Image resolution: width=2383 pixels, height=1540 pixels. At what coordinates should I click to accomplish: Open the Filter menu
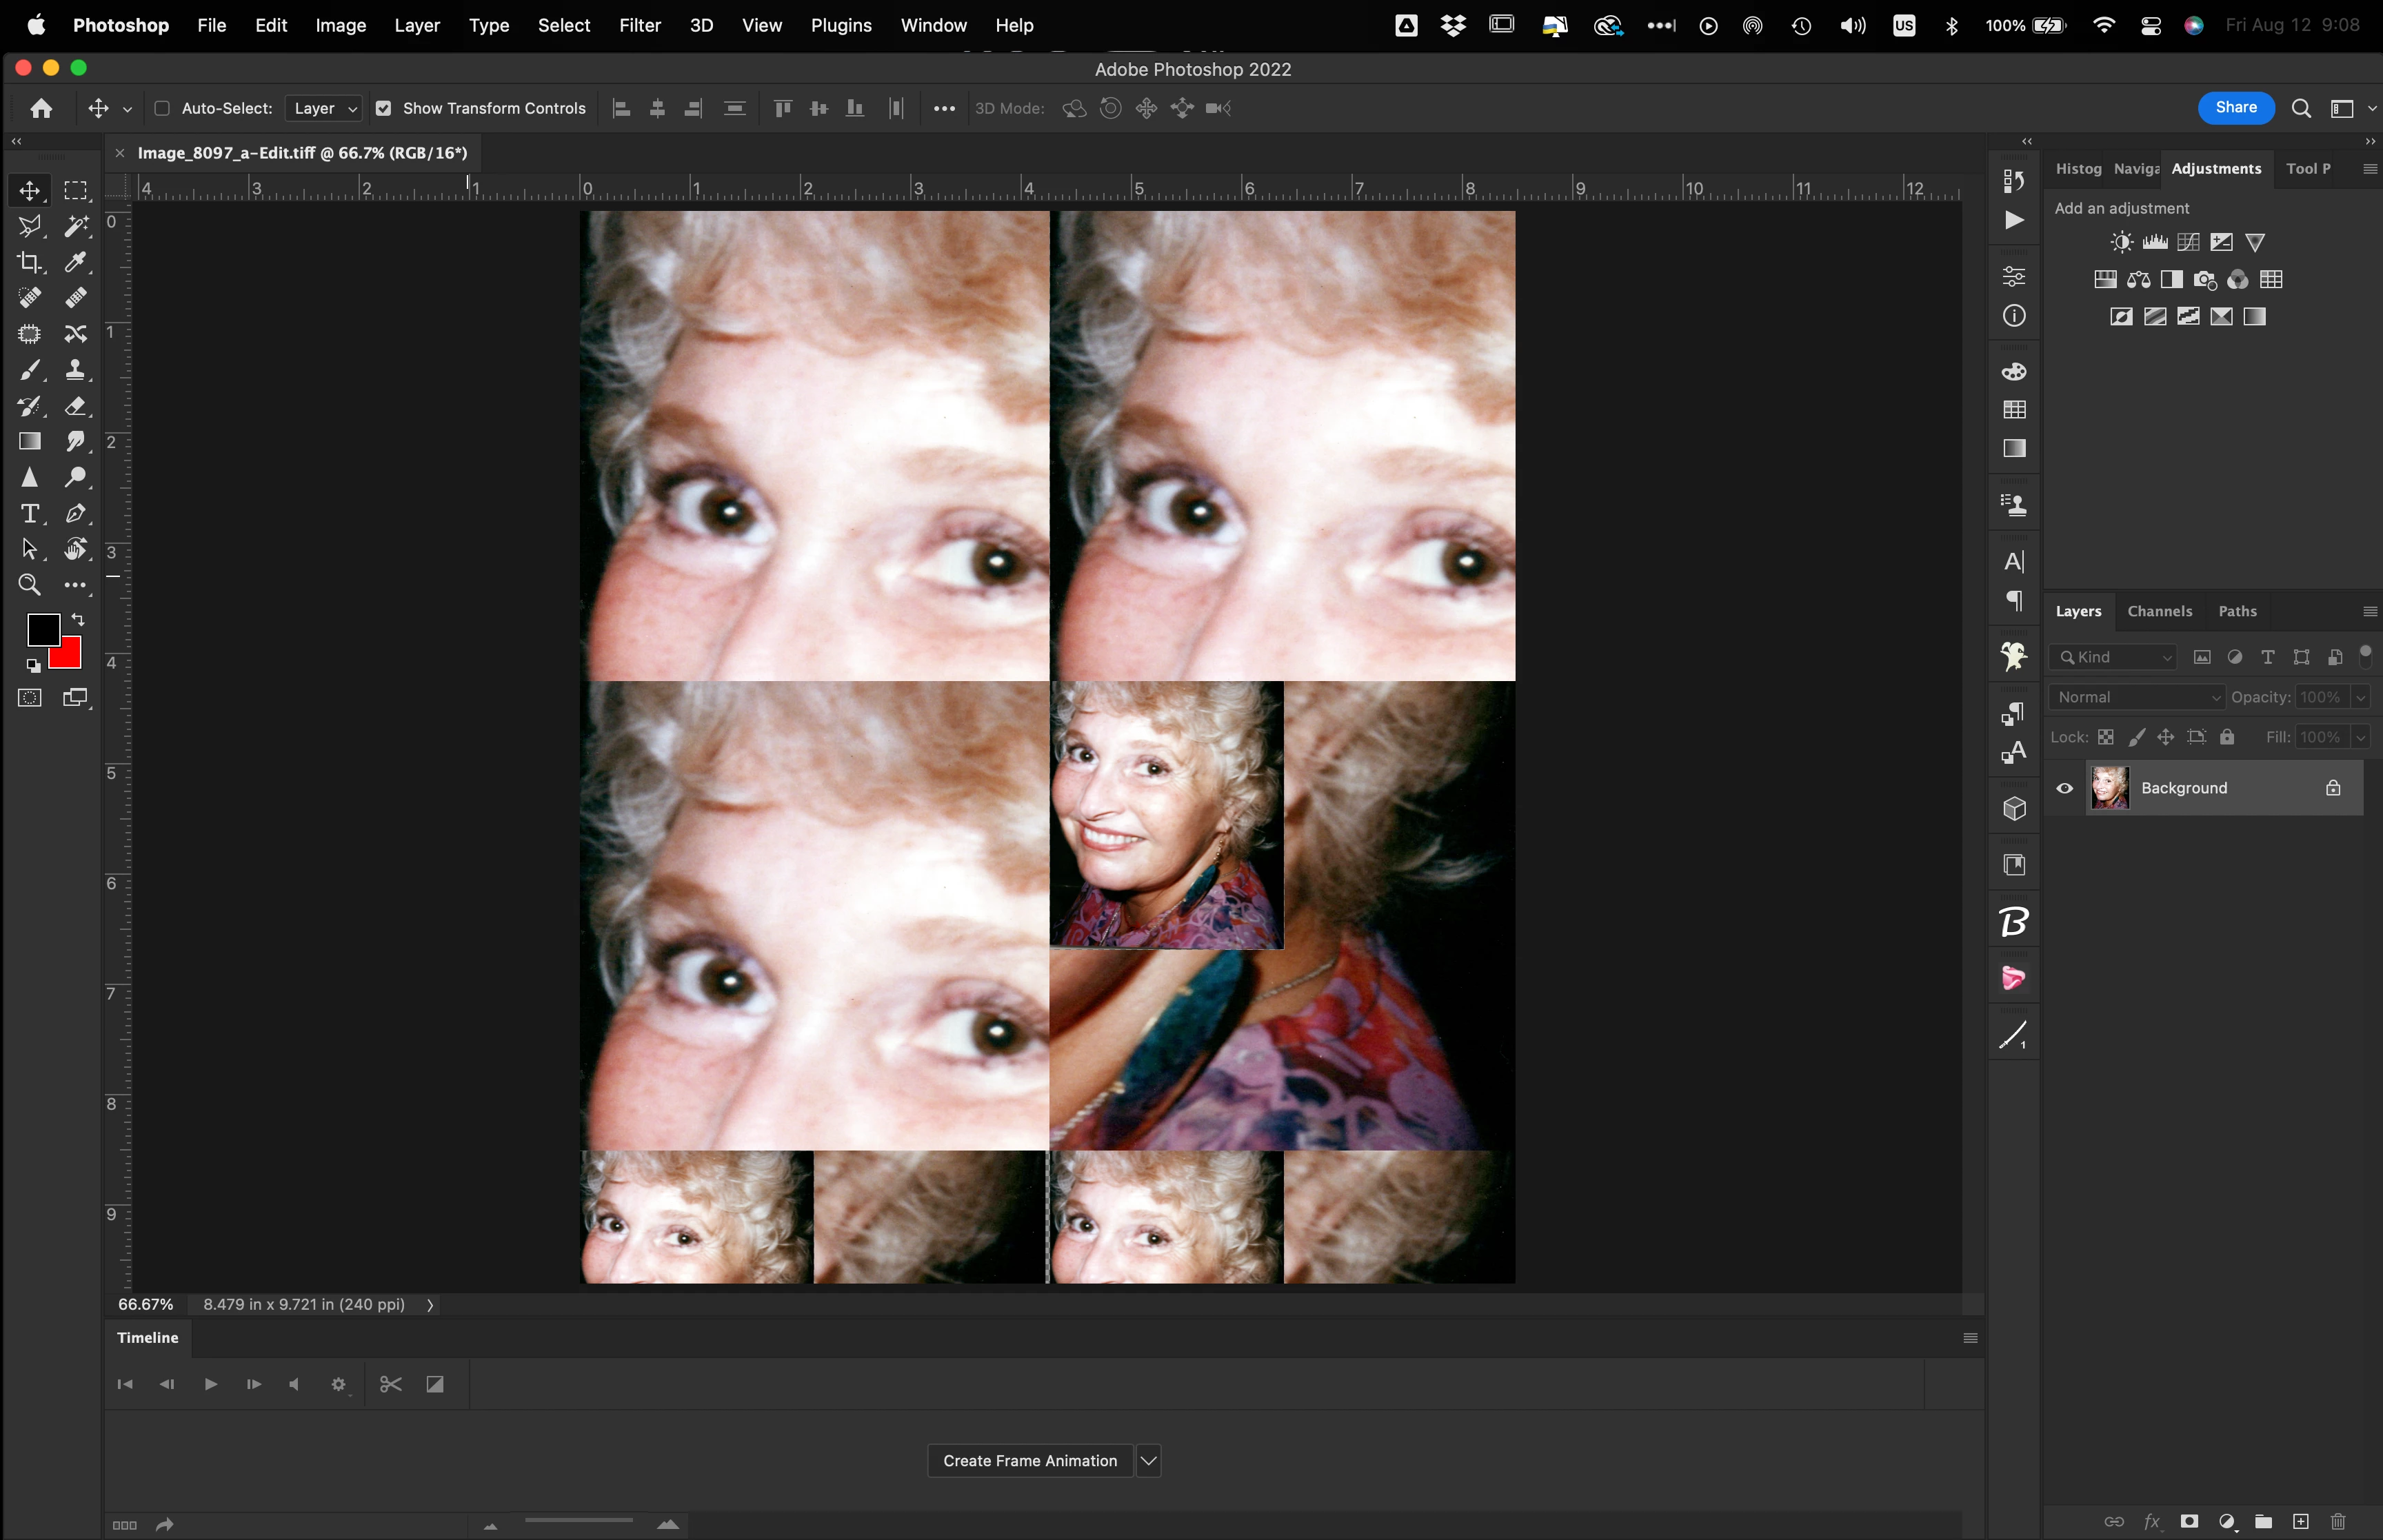click(x=639, y=25)
